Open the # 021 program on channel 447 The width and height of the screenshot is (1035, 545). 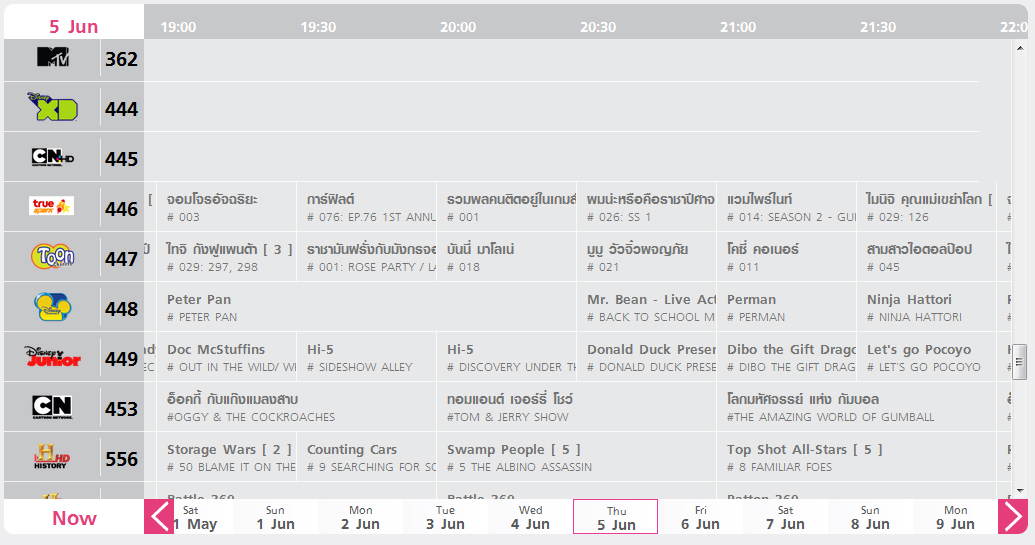[x=646, y=257]
